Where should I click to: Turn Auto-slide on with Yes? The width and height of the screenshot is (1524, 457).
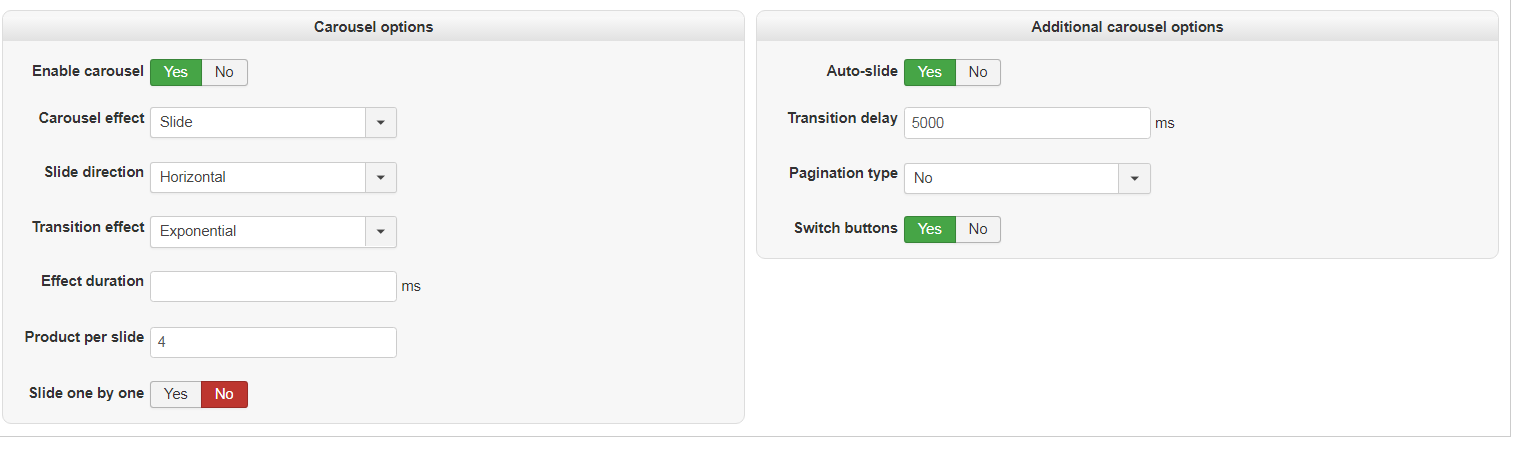(x=930, y=72)
